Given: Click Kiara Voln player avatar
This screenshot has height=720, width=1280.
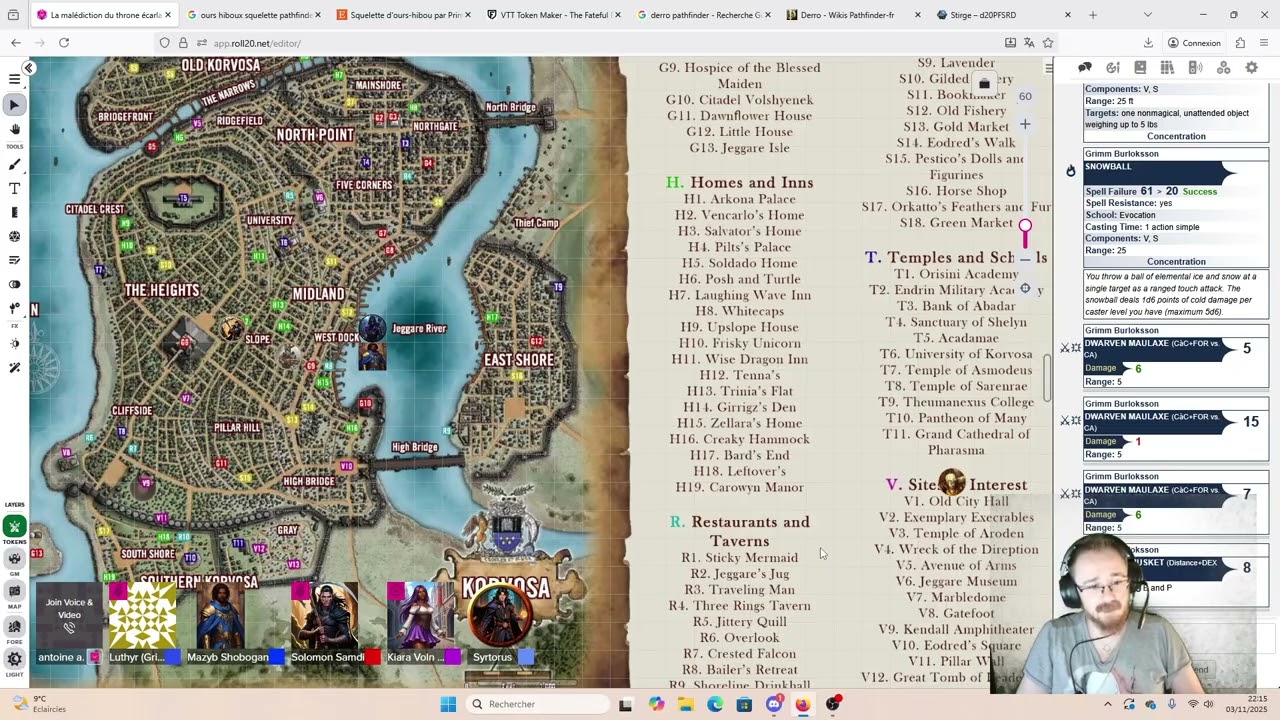Looking at the screenshot, I should point(420,617).
